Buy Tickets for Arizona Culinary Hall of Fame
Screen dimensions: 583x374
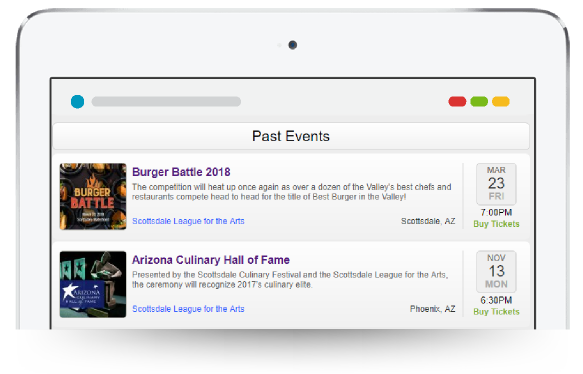coord(496,312)
